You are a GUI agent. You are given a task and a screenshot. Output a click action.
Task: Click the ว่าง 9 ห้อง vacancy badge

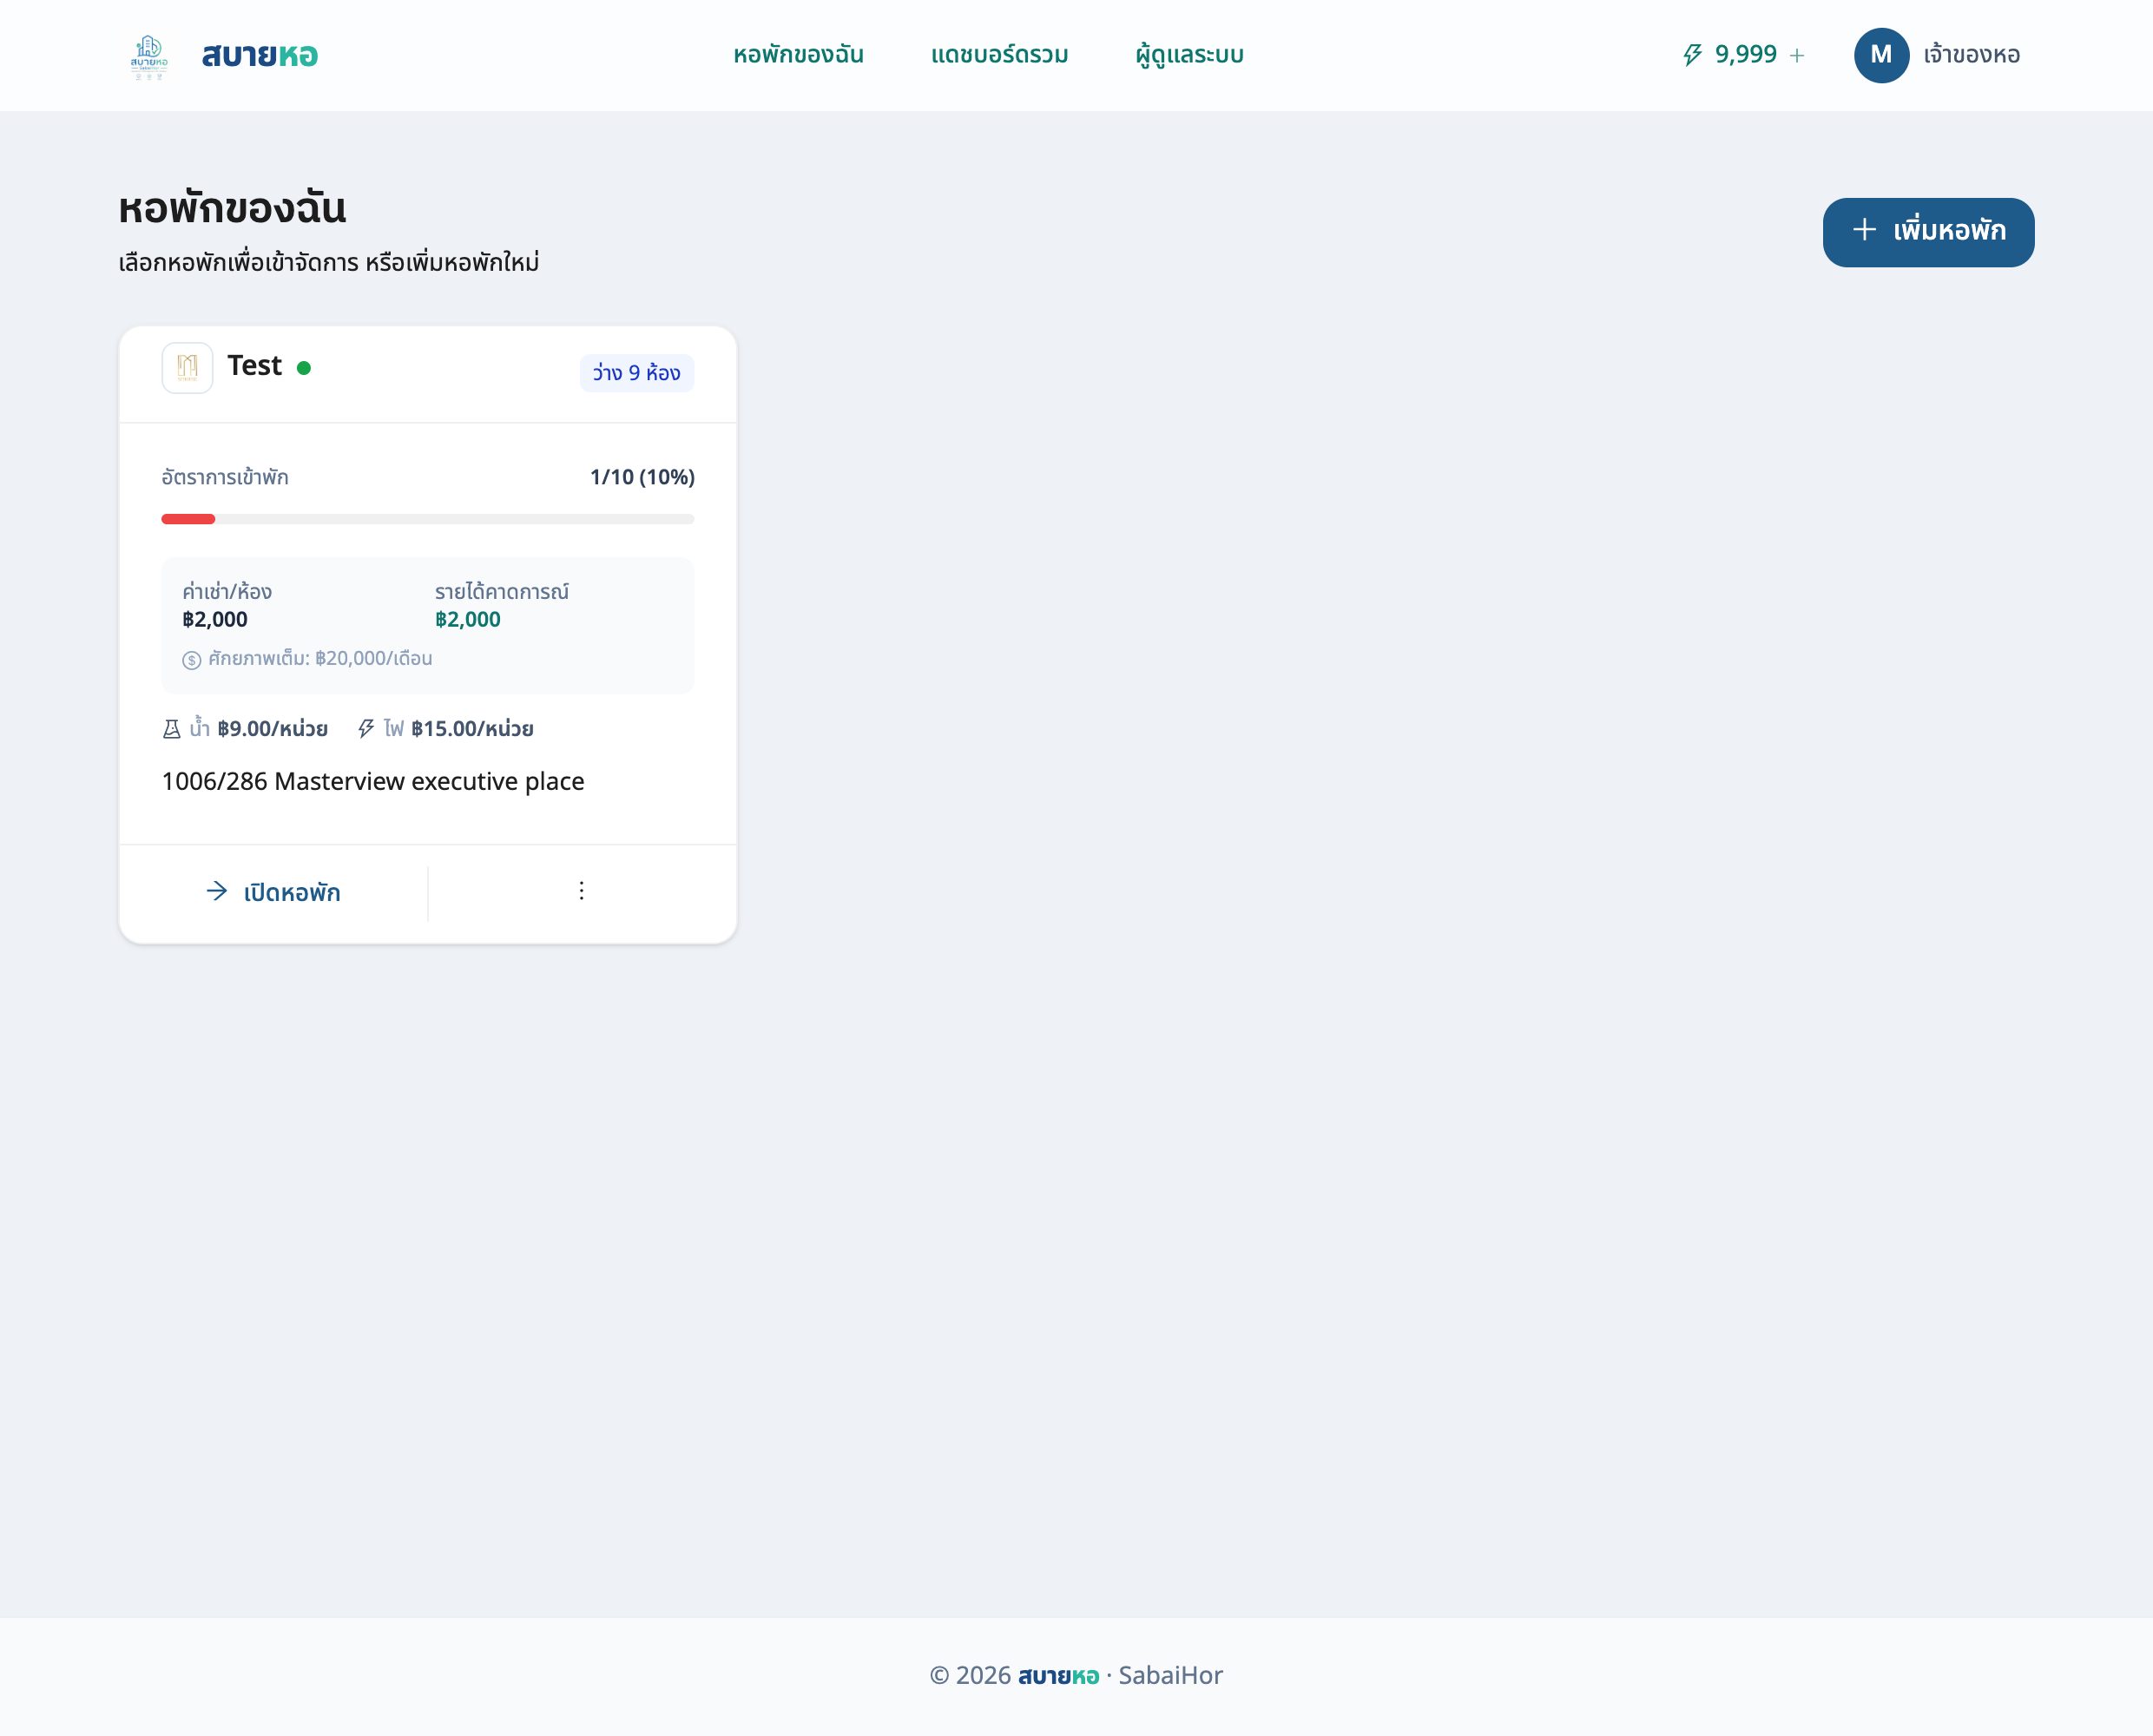tap(636, 373)
